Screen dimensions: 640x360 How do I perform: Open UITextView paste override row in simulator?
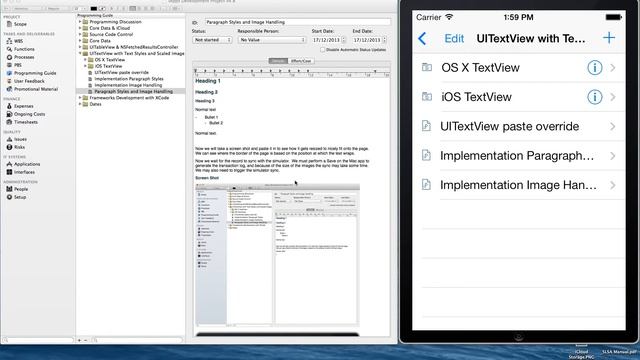(518, 126)
